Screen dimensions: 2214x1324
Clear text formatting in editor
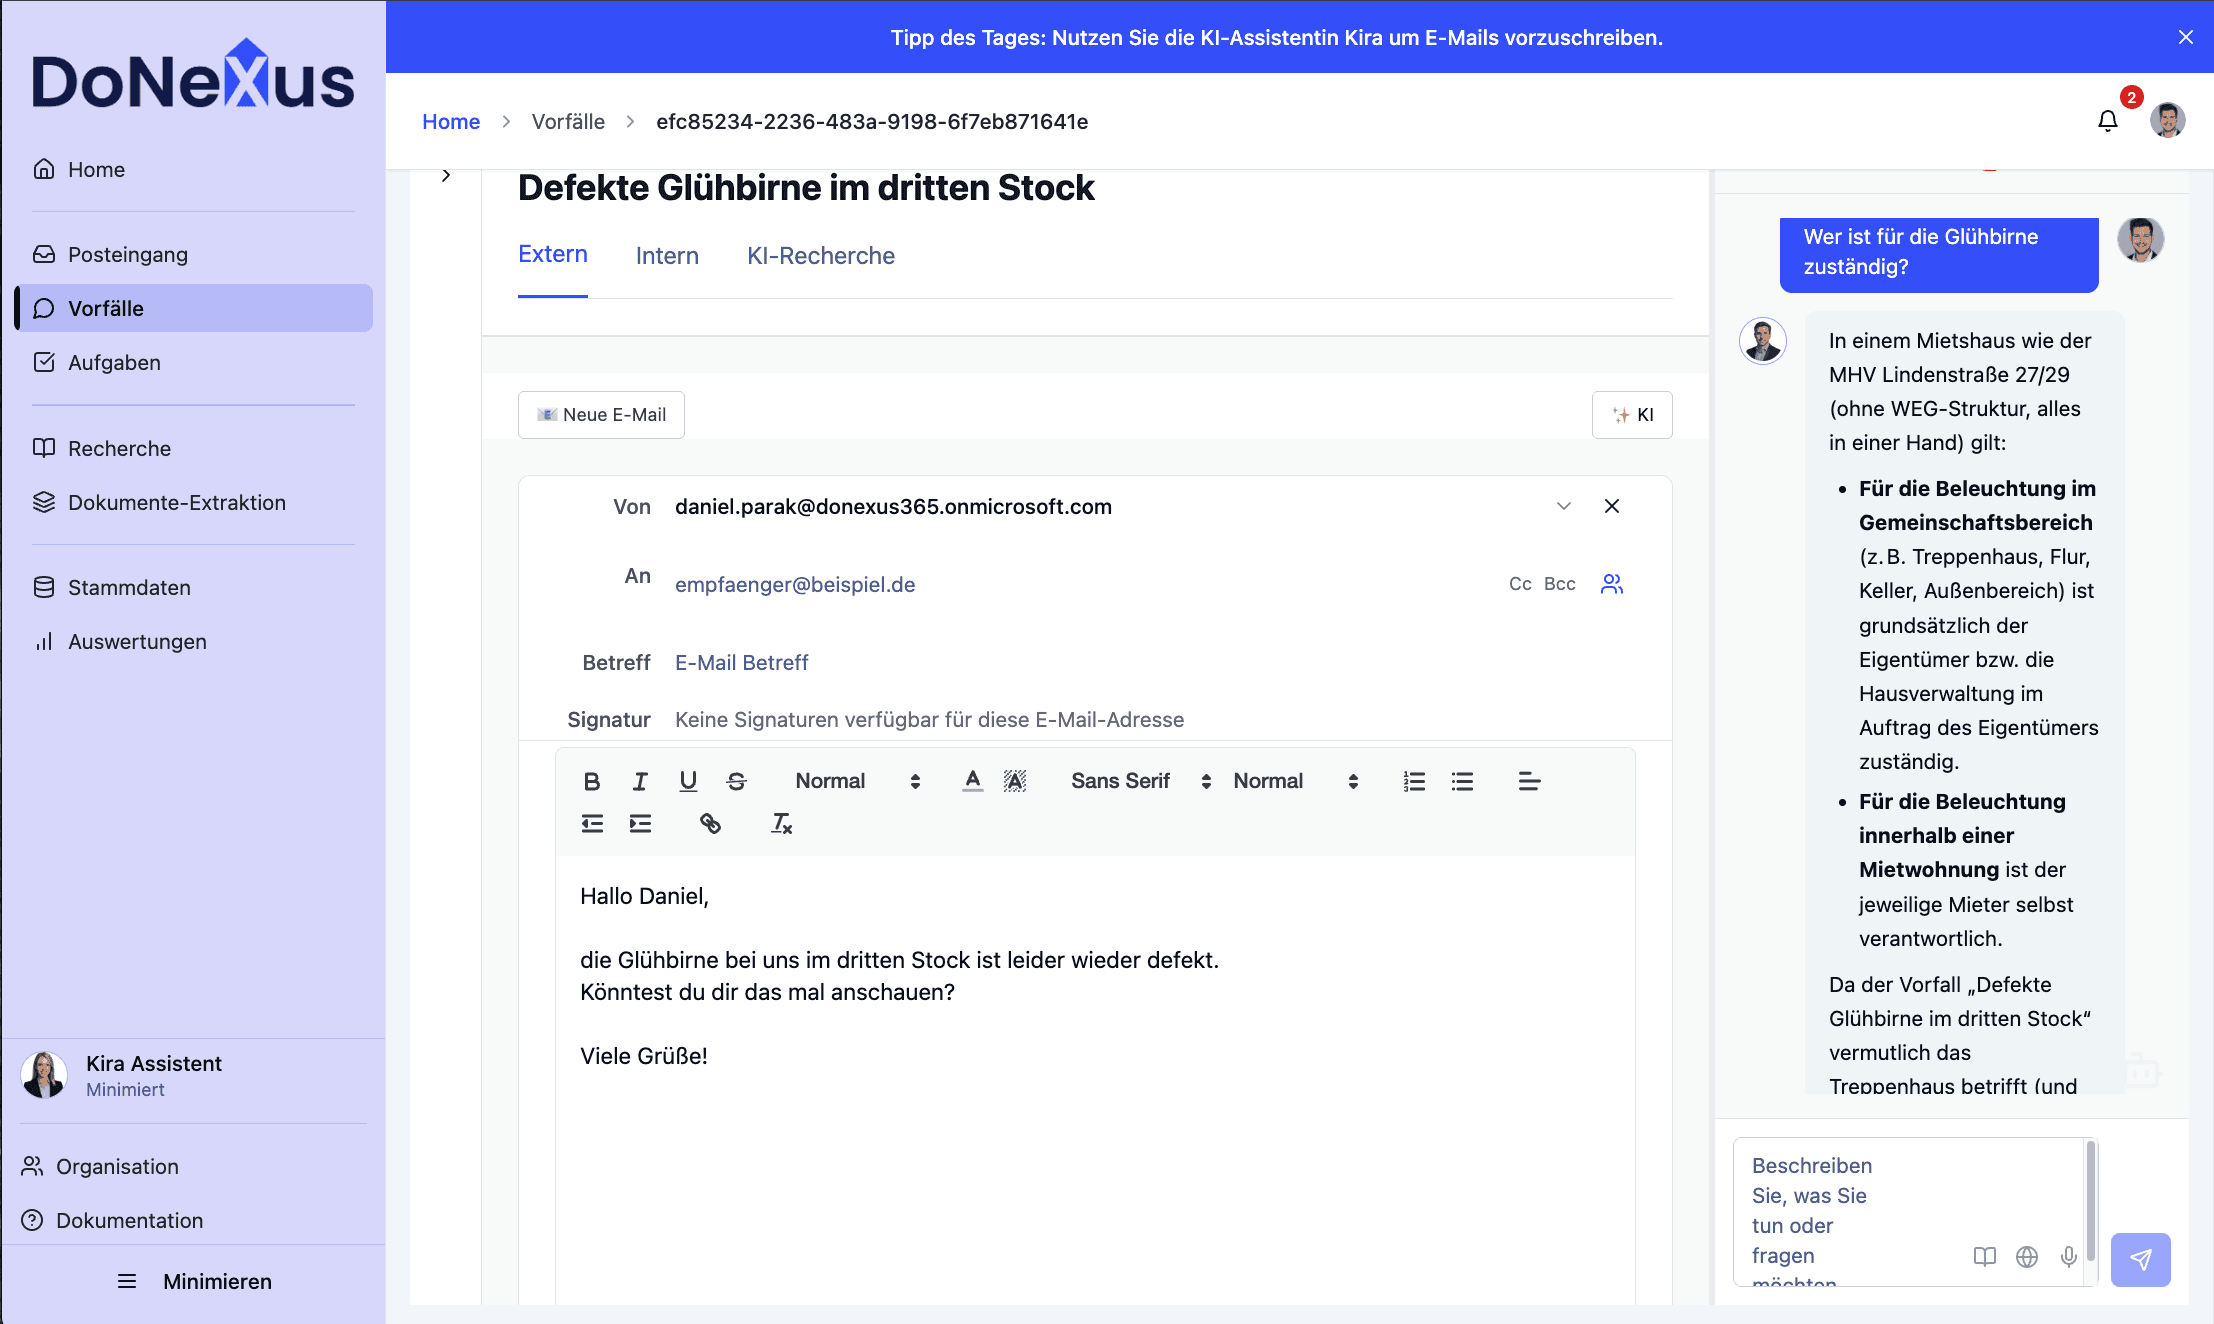781,823
